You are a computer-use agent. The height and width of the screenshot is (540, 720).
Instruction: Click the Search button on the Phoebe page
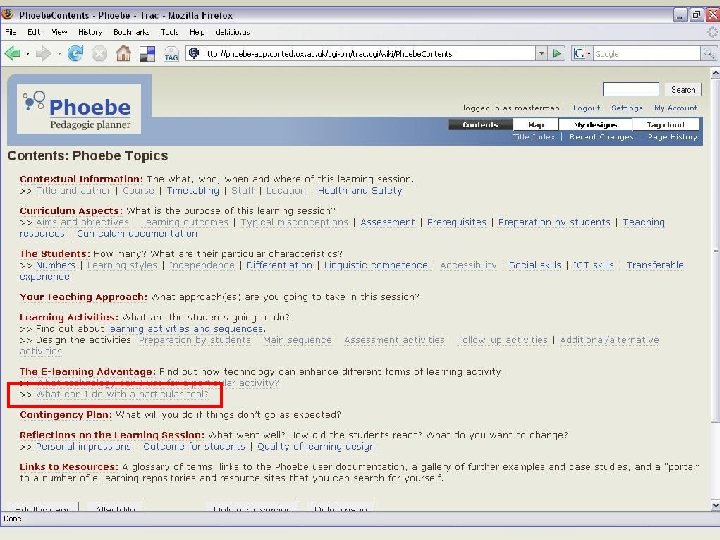pyautogui.click(x=683, y=90)
